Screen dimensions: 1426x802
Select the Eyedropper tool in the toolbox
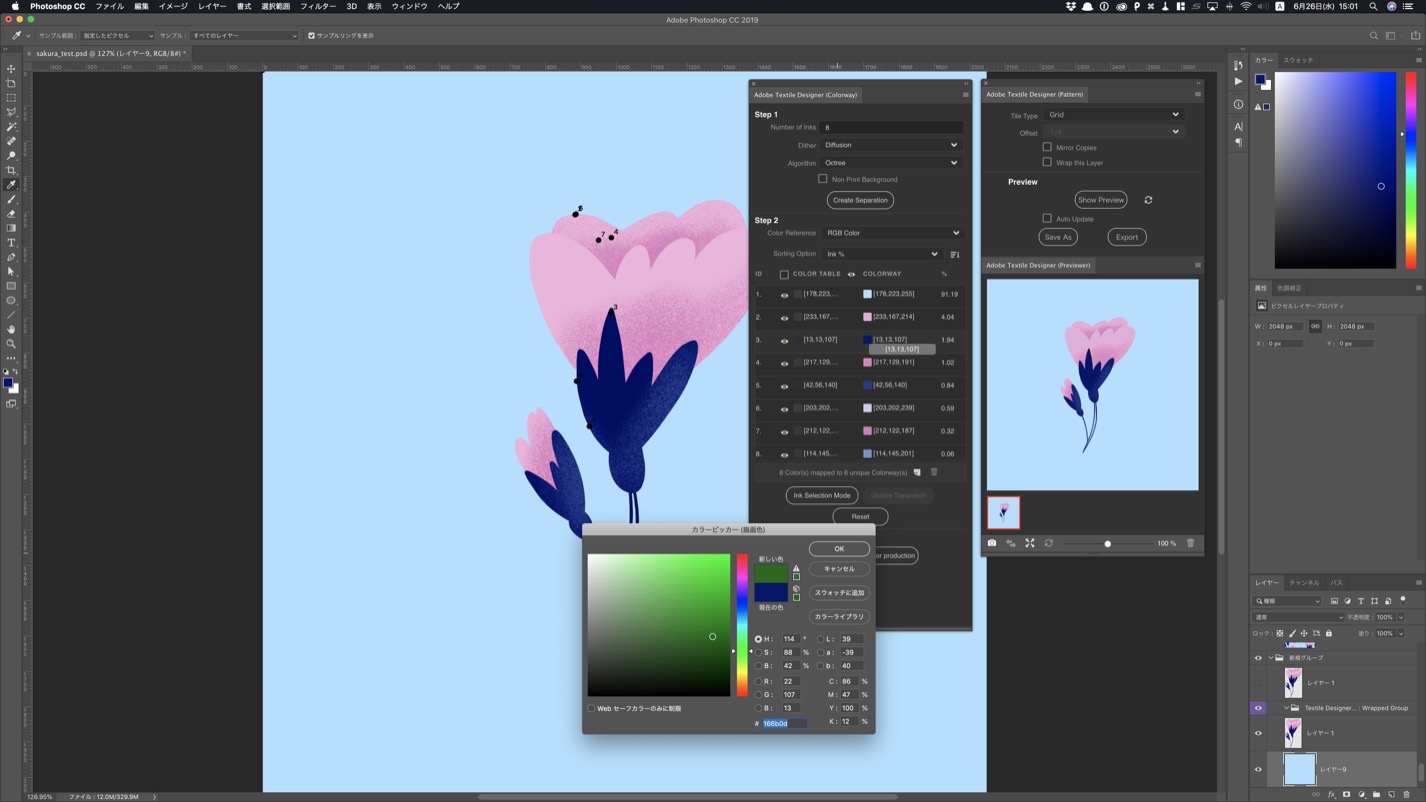pyautogui.click(x=11, y=185)
